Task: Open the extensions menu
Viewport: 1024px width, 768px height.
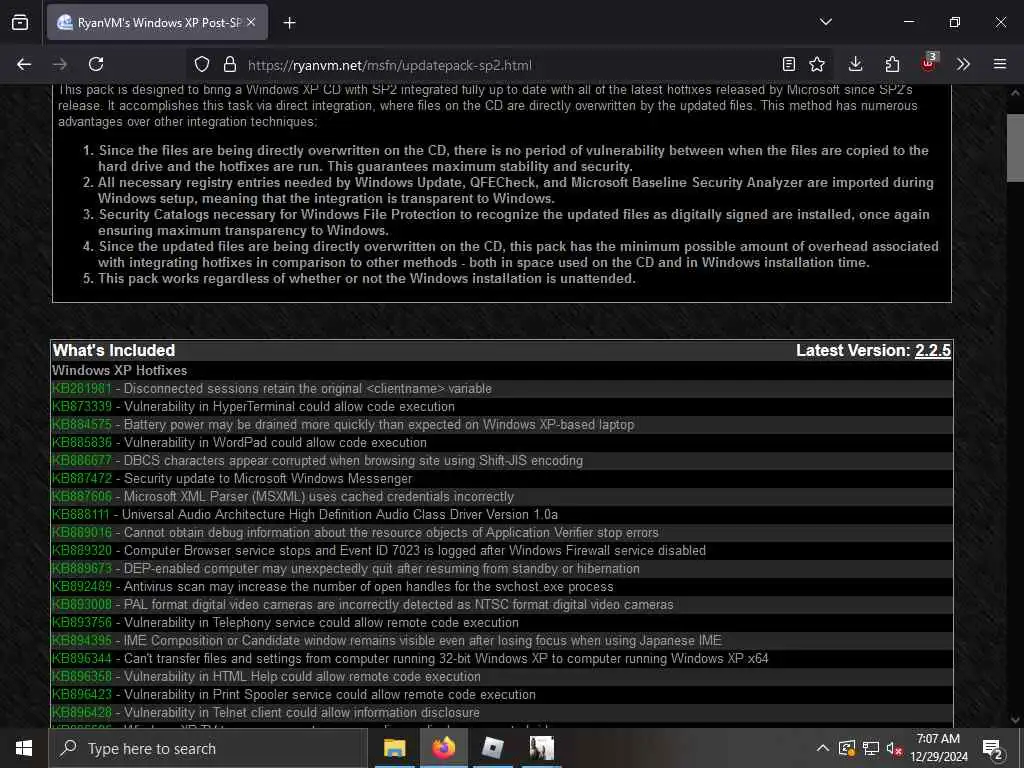Action: click(x=892, y=64)
